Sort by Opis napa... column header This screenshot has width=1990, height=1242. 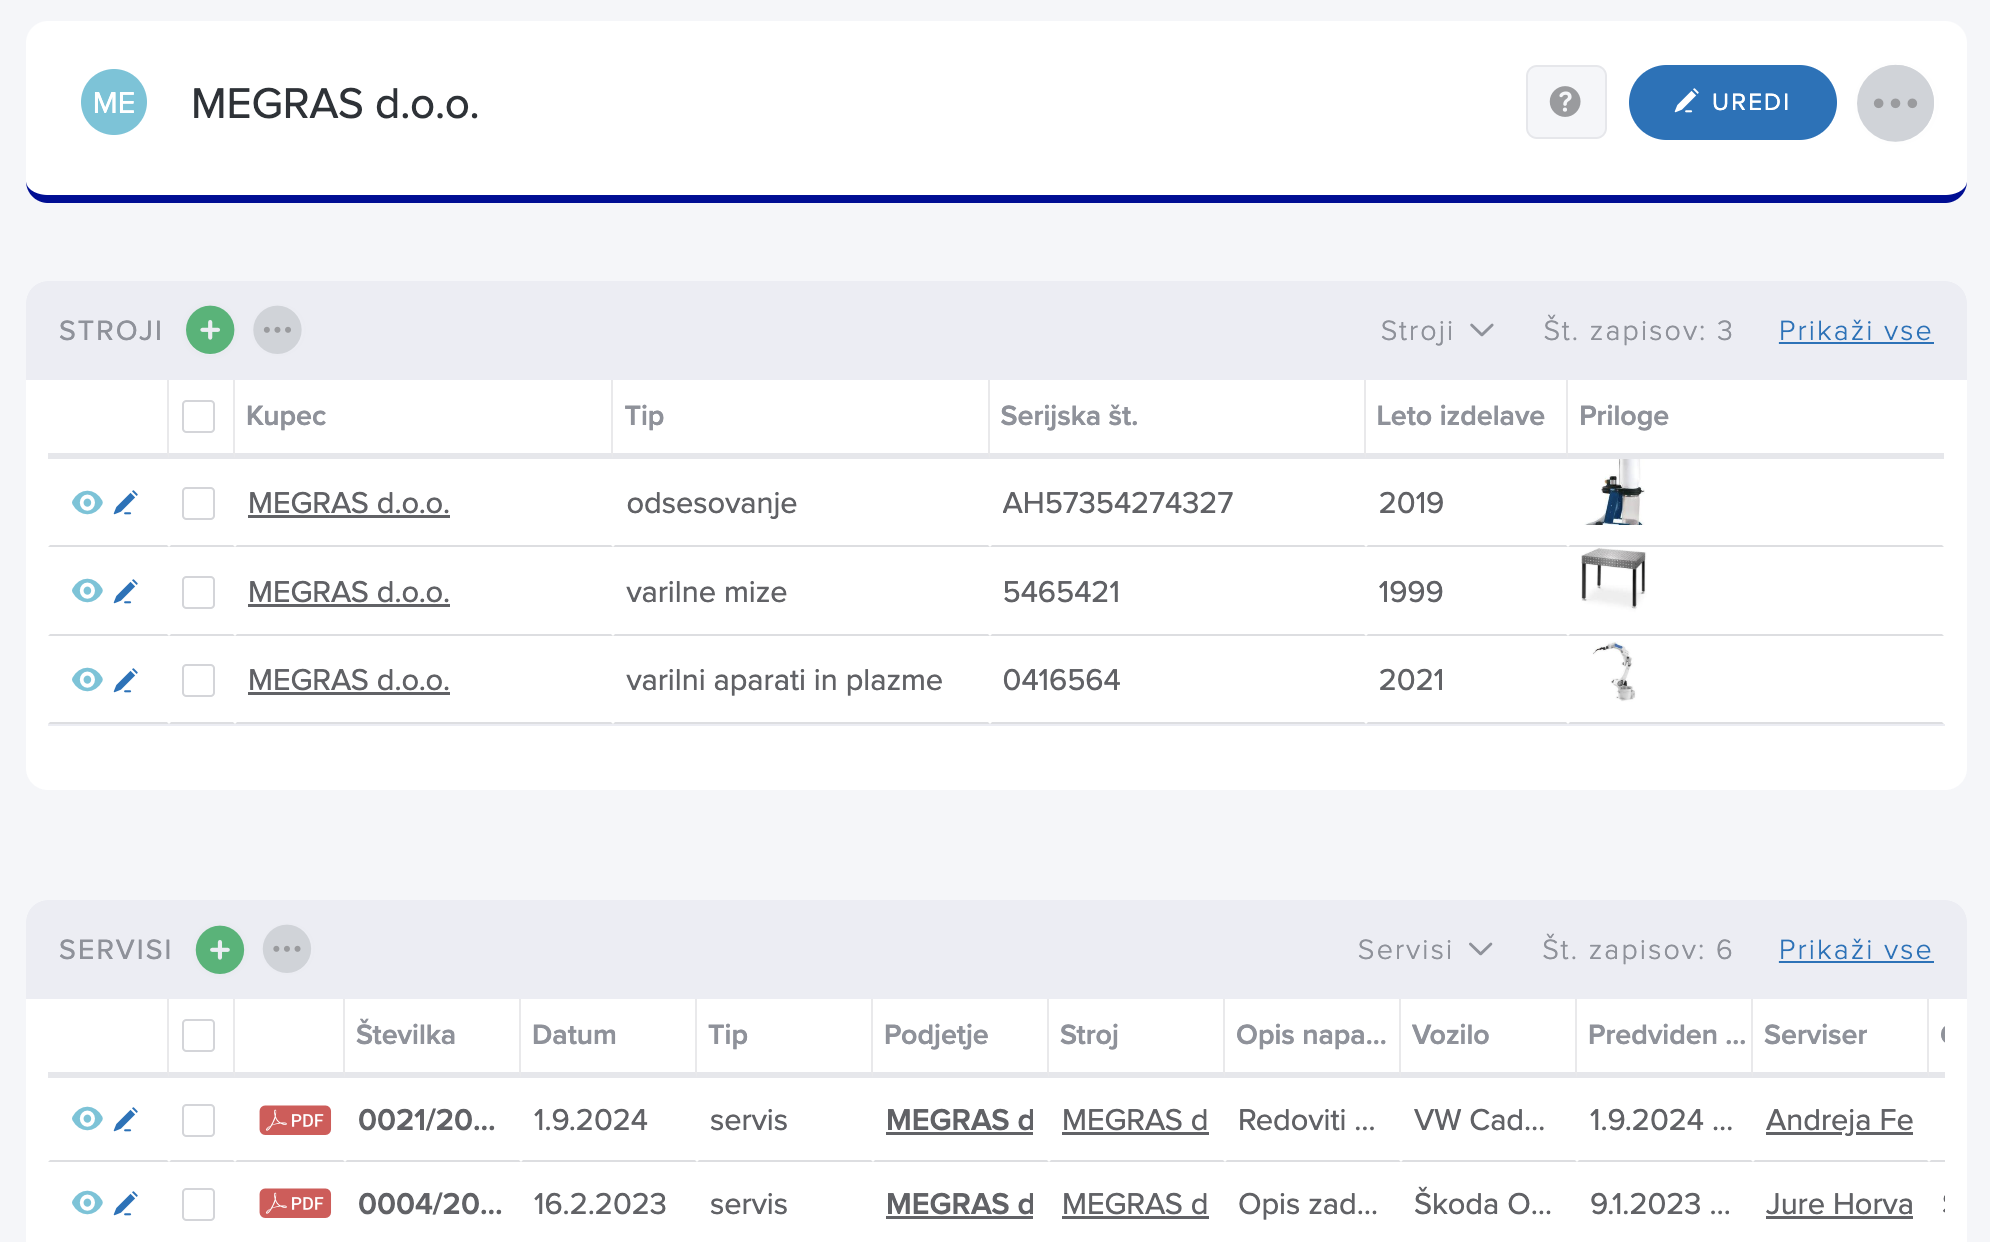[1311, 1035]
